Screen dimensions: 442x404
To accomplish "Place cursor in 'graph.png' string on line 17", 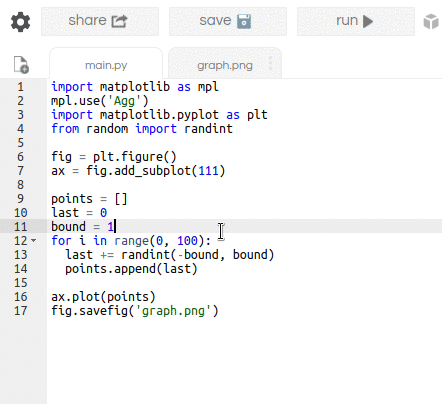I will point(173,311).
